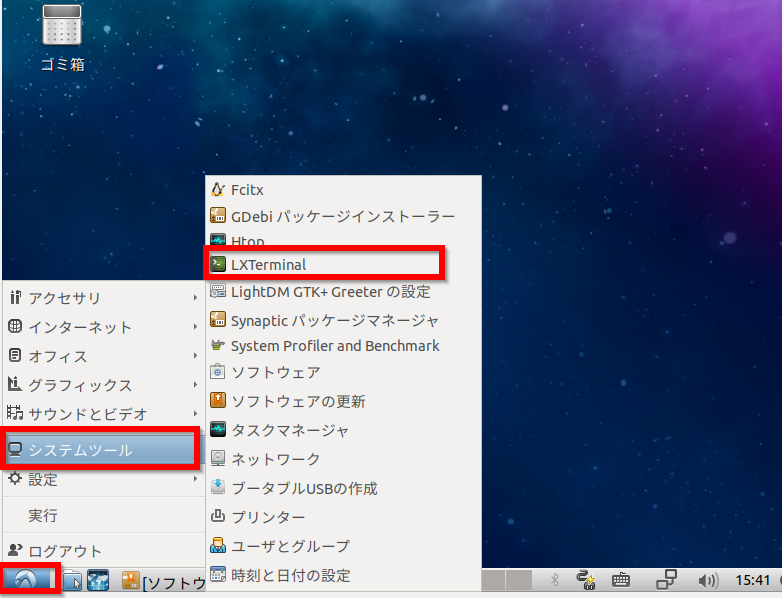This screenshot has width=782, height=598.
Task: Click the 時刻と日付の設定 calendar icon
Action: click(x=217, y=575)
